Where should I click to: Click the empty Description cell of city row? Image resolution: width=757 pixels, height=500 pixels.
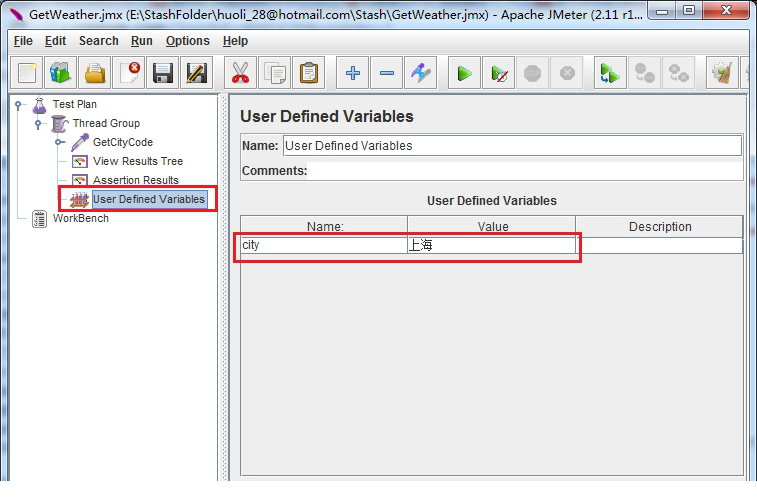coord(659,245)
